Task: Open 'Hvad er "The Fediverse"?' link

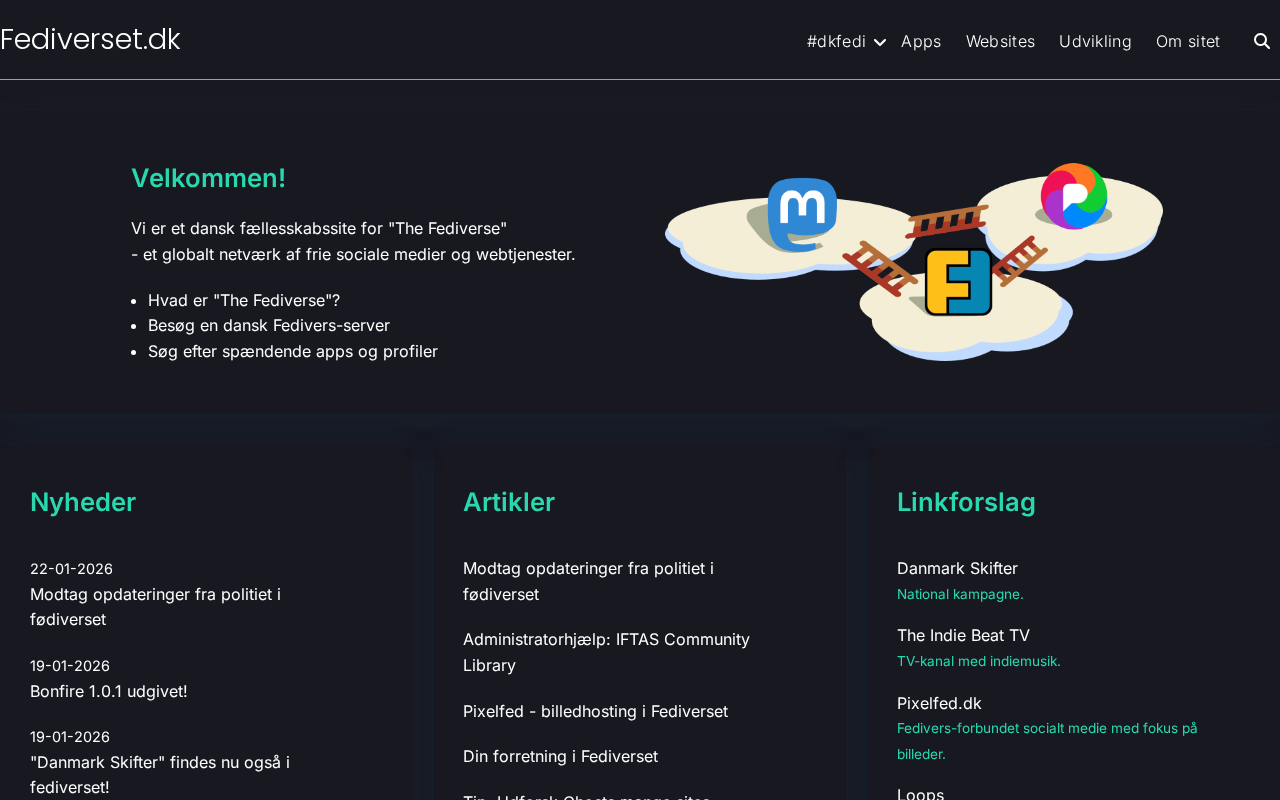Action: point(244,300)
